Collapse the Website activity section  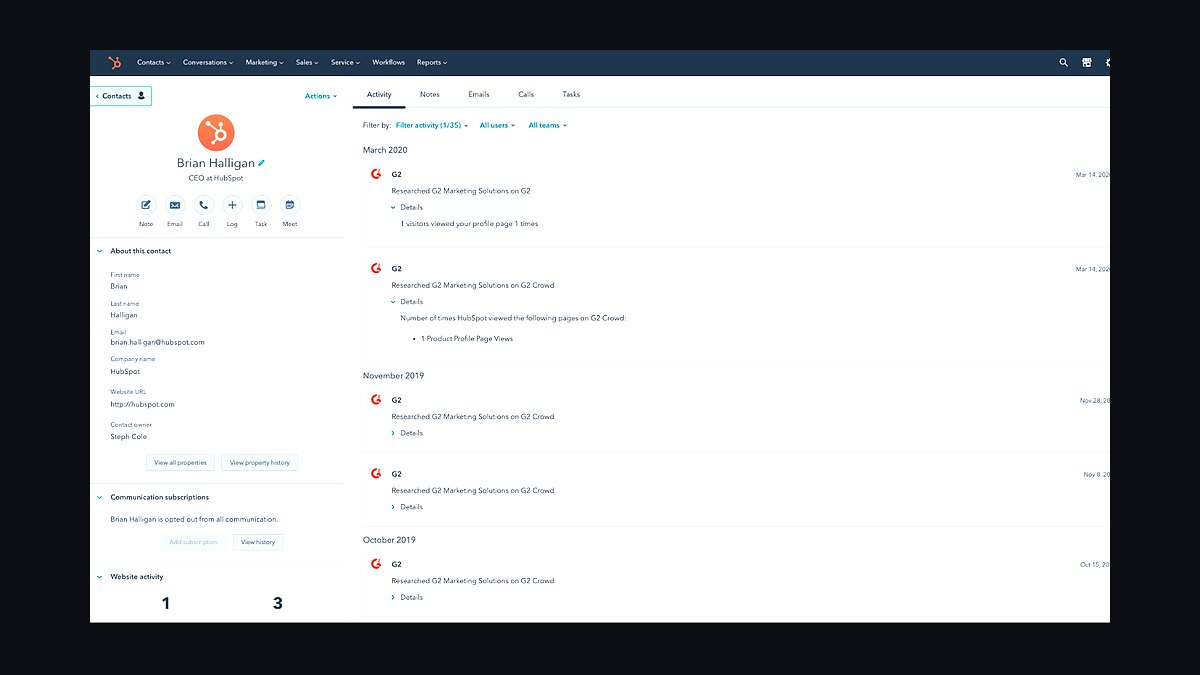(99, 577)
